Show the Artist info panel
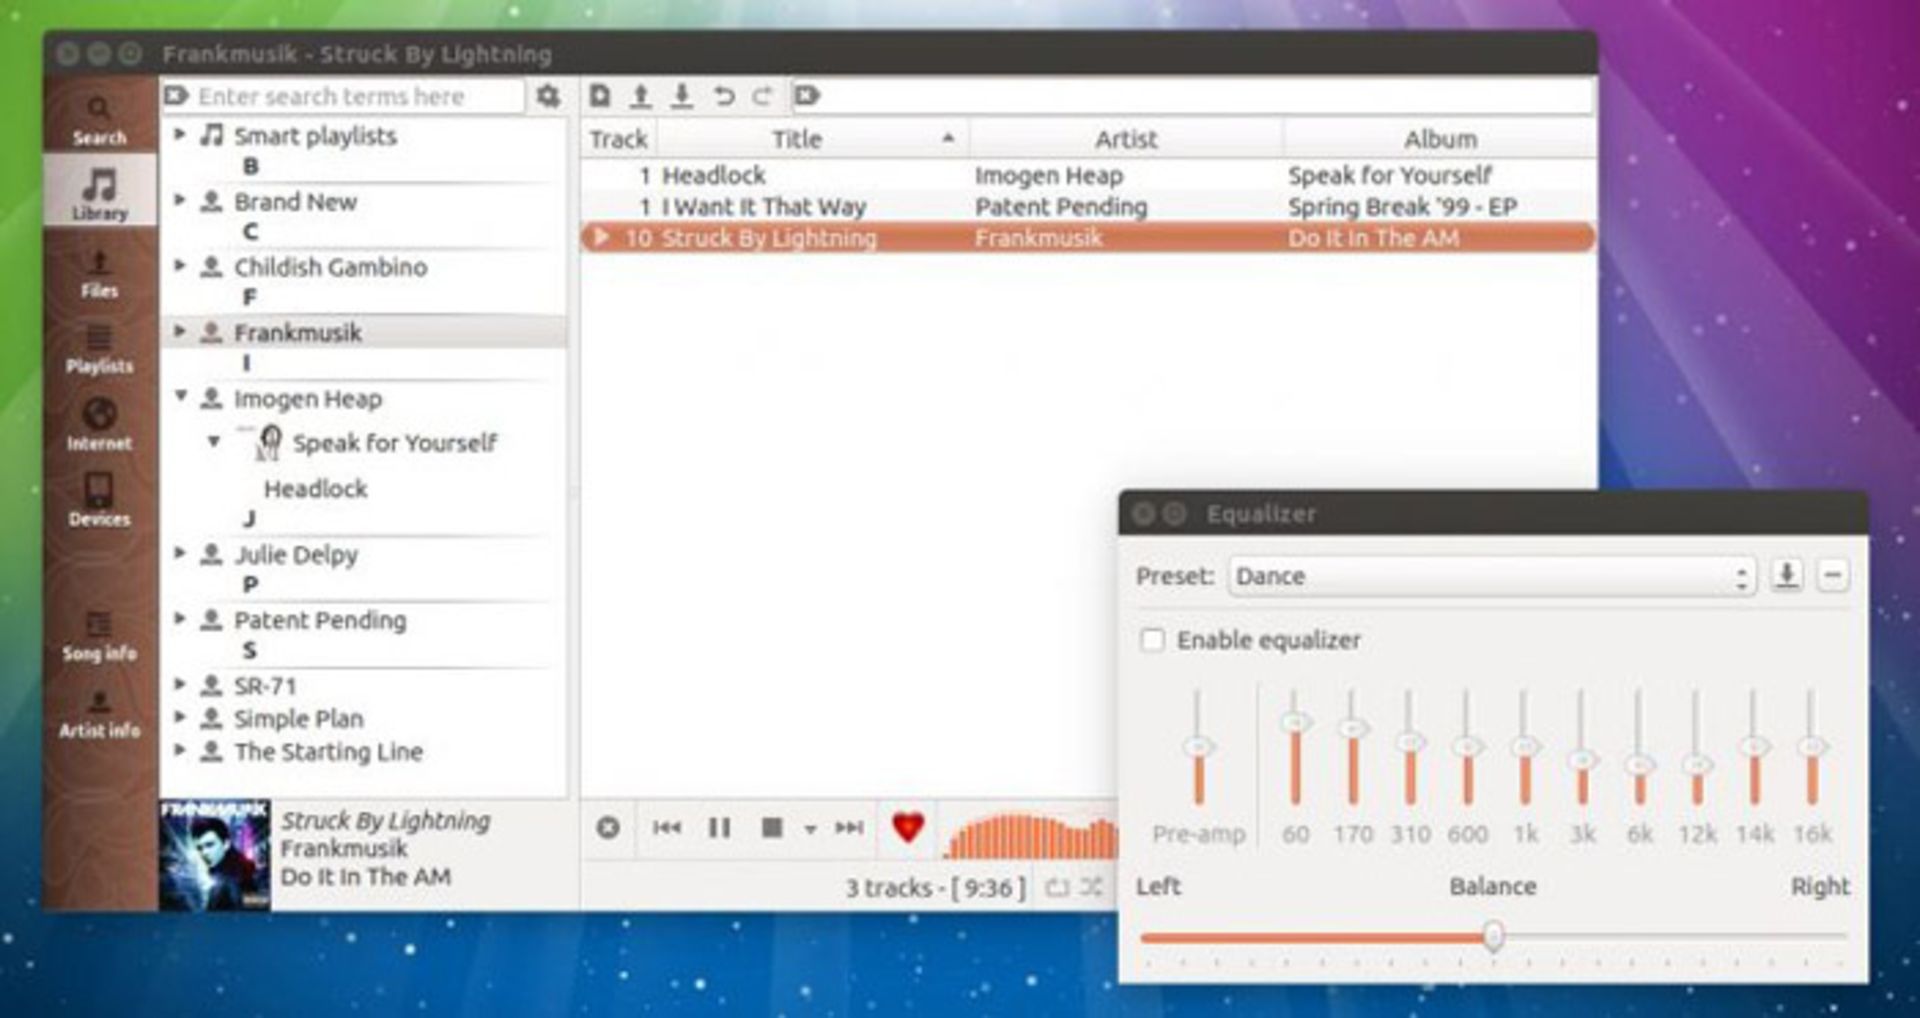 pos(100,714)
